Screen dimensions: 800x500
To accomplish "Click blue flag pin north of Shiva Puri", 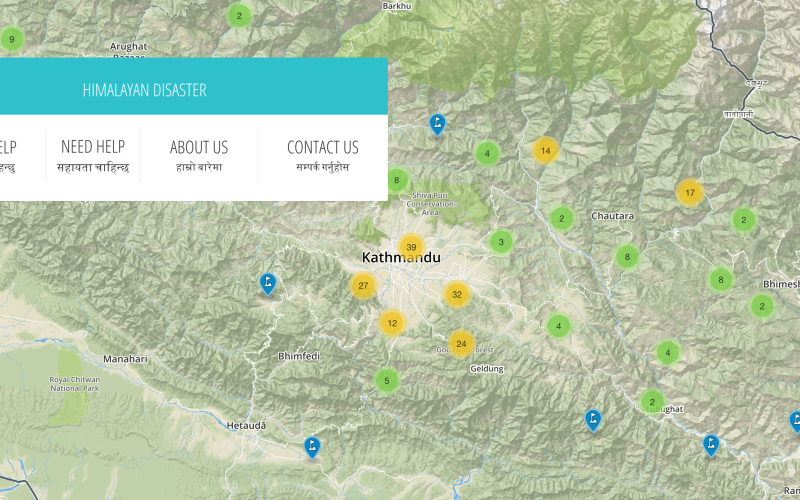I will (437, 124).
